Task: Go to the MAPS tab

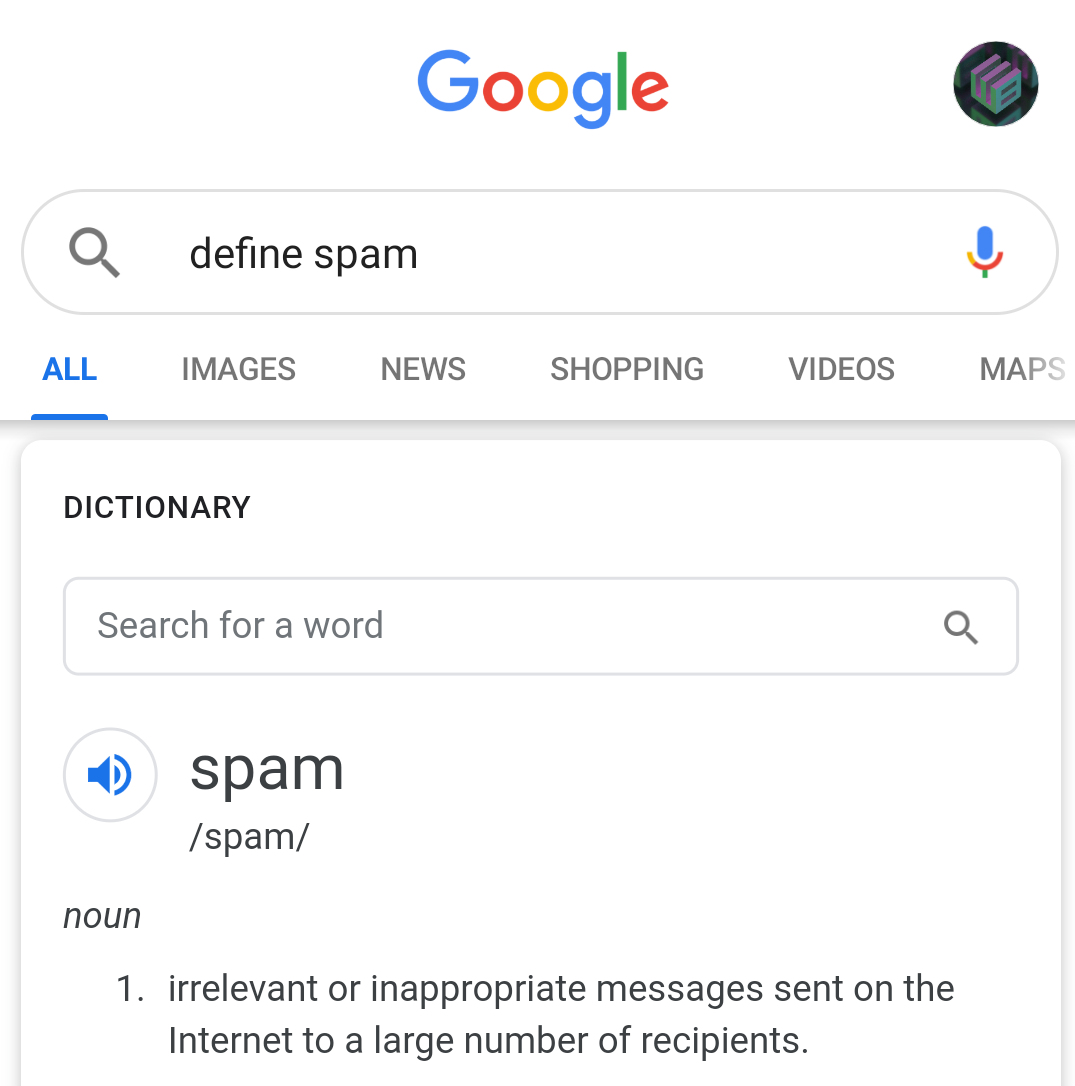Action: (1022, 369)
